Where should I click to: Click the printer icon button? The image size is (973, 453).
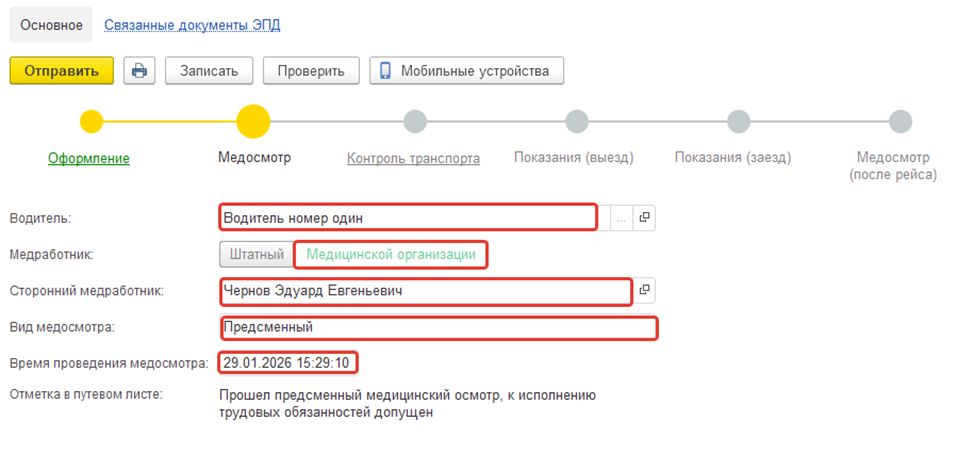click(x=139, y=71)
